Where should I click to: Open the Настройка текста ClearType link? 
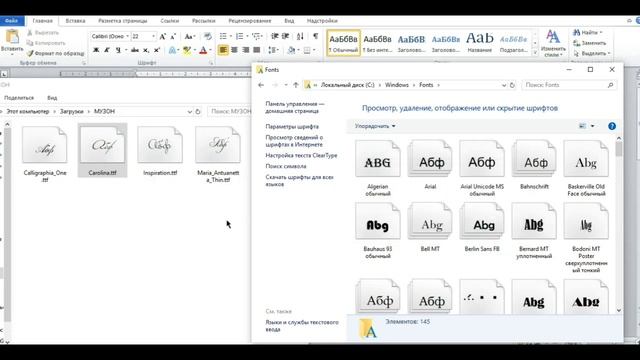tap(301, 156)
